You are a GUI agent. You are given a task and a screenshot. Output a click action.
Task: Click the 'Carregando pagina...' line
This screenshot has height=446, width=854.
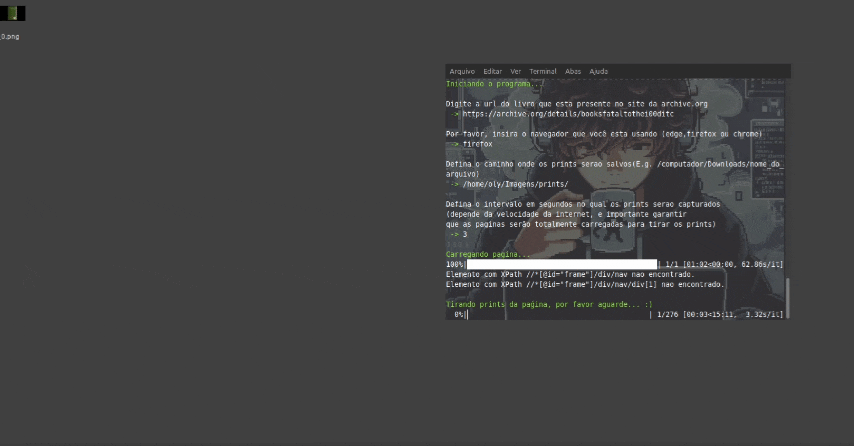pos(487,255)
